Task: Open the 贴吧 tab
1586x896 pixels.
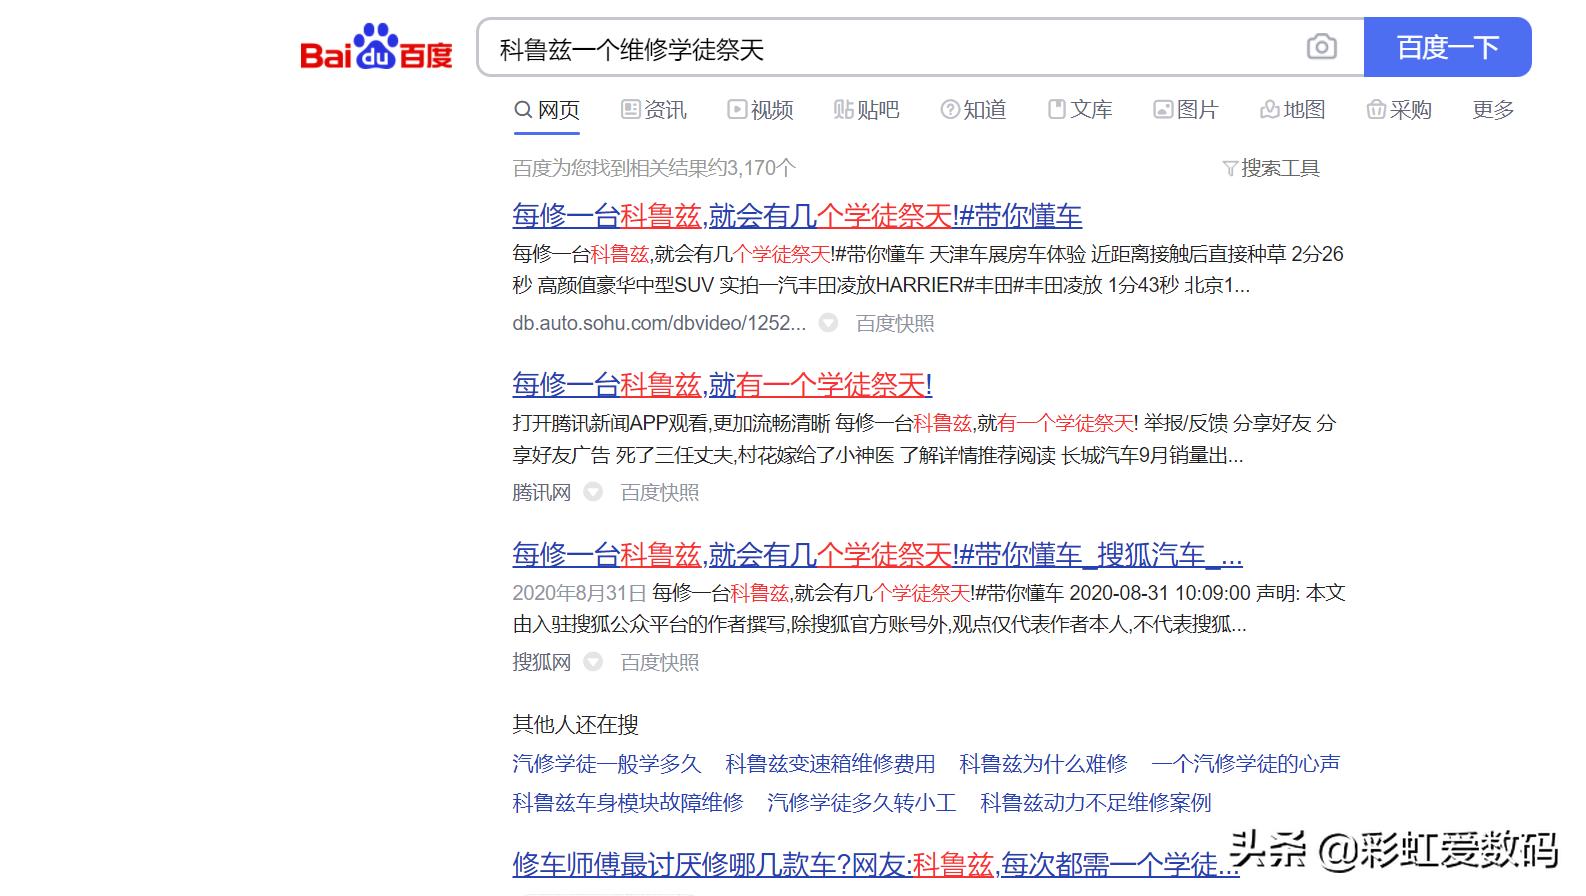Action: point(867,110)
